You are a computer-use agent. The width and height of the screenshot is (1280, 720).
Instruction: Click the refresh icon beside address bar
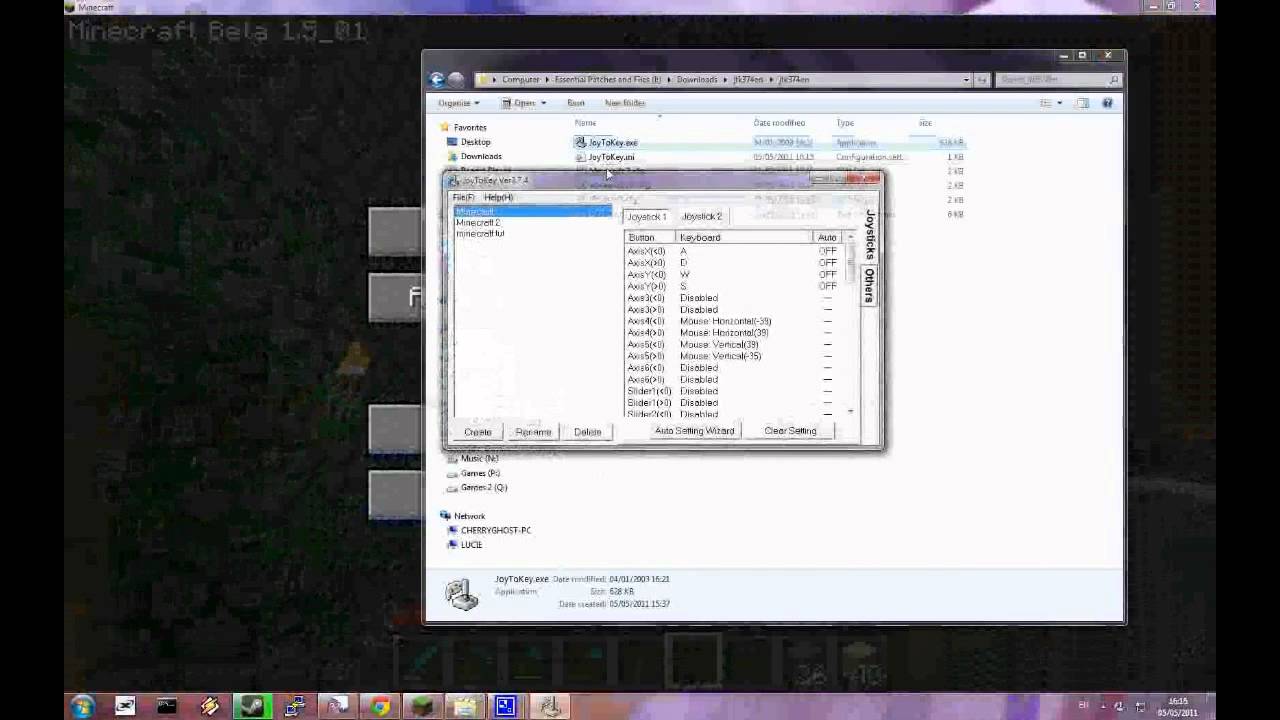click(x=982, y=79)
